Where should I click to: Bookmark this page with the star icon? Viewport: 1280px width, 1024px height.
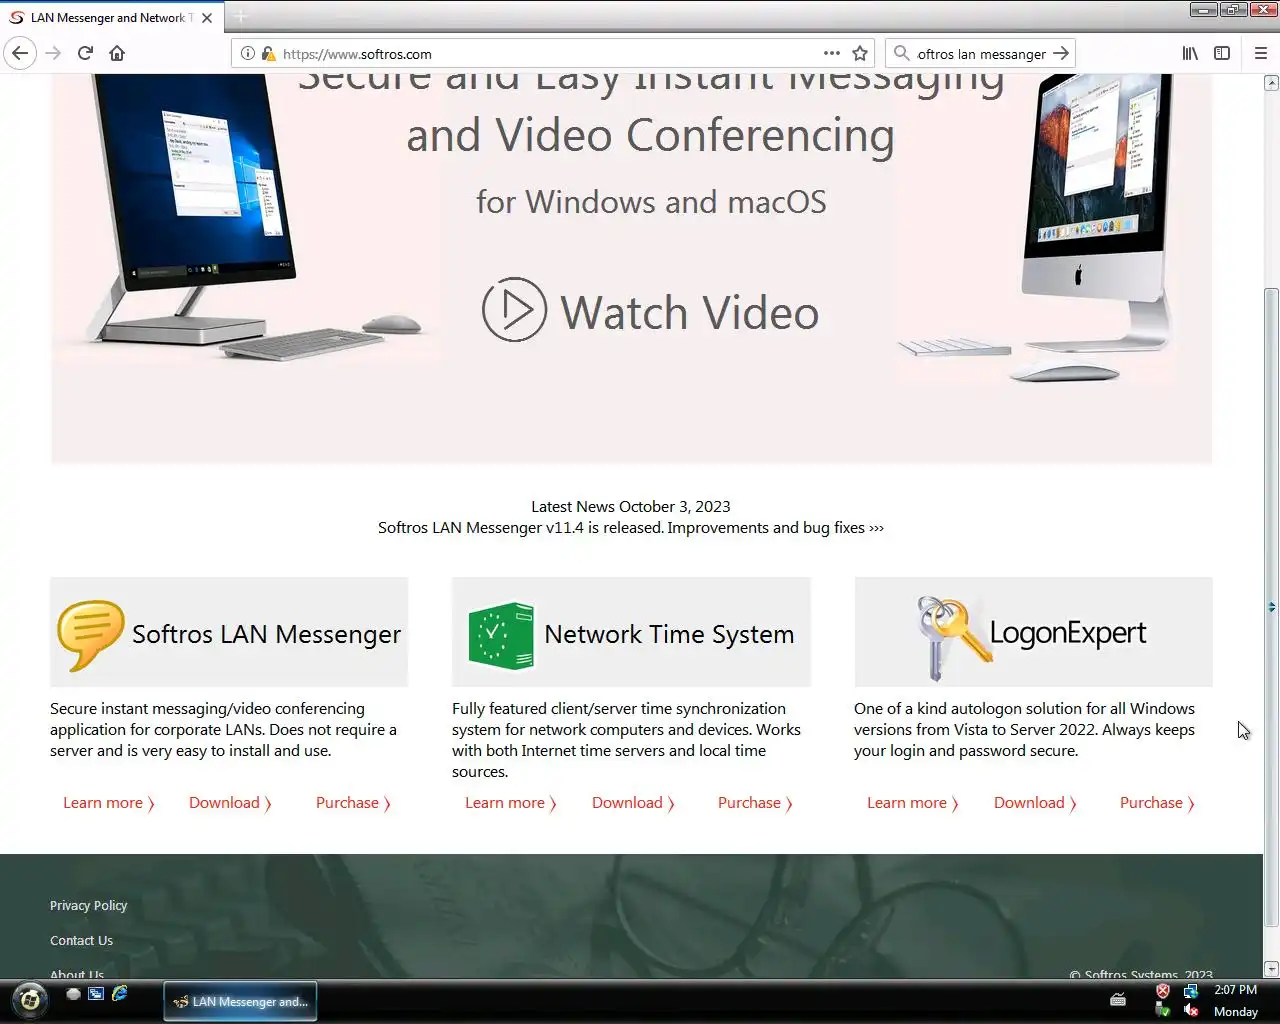tap(860, 53)
